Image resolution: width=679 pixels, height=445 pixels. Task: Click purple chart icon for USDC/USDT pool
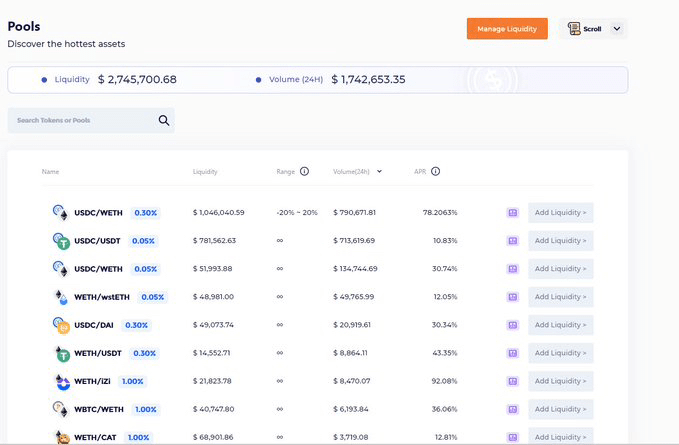(512, 241)
